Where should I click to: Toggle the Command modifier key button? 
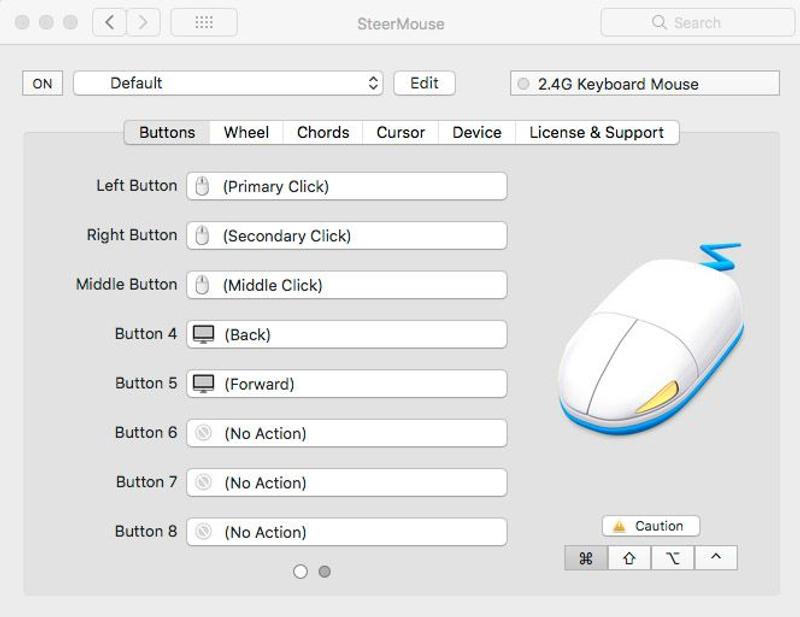(x=586, y=558)
